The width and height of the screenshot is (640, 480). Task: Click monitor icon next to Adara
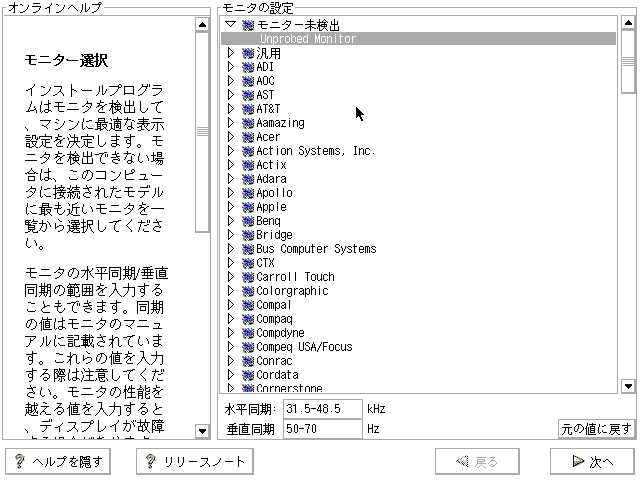pos(248,179)
